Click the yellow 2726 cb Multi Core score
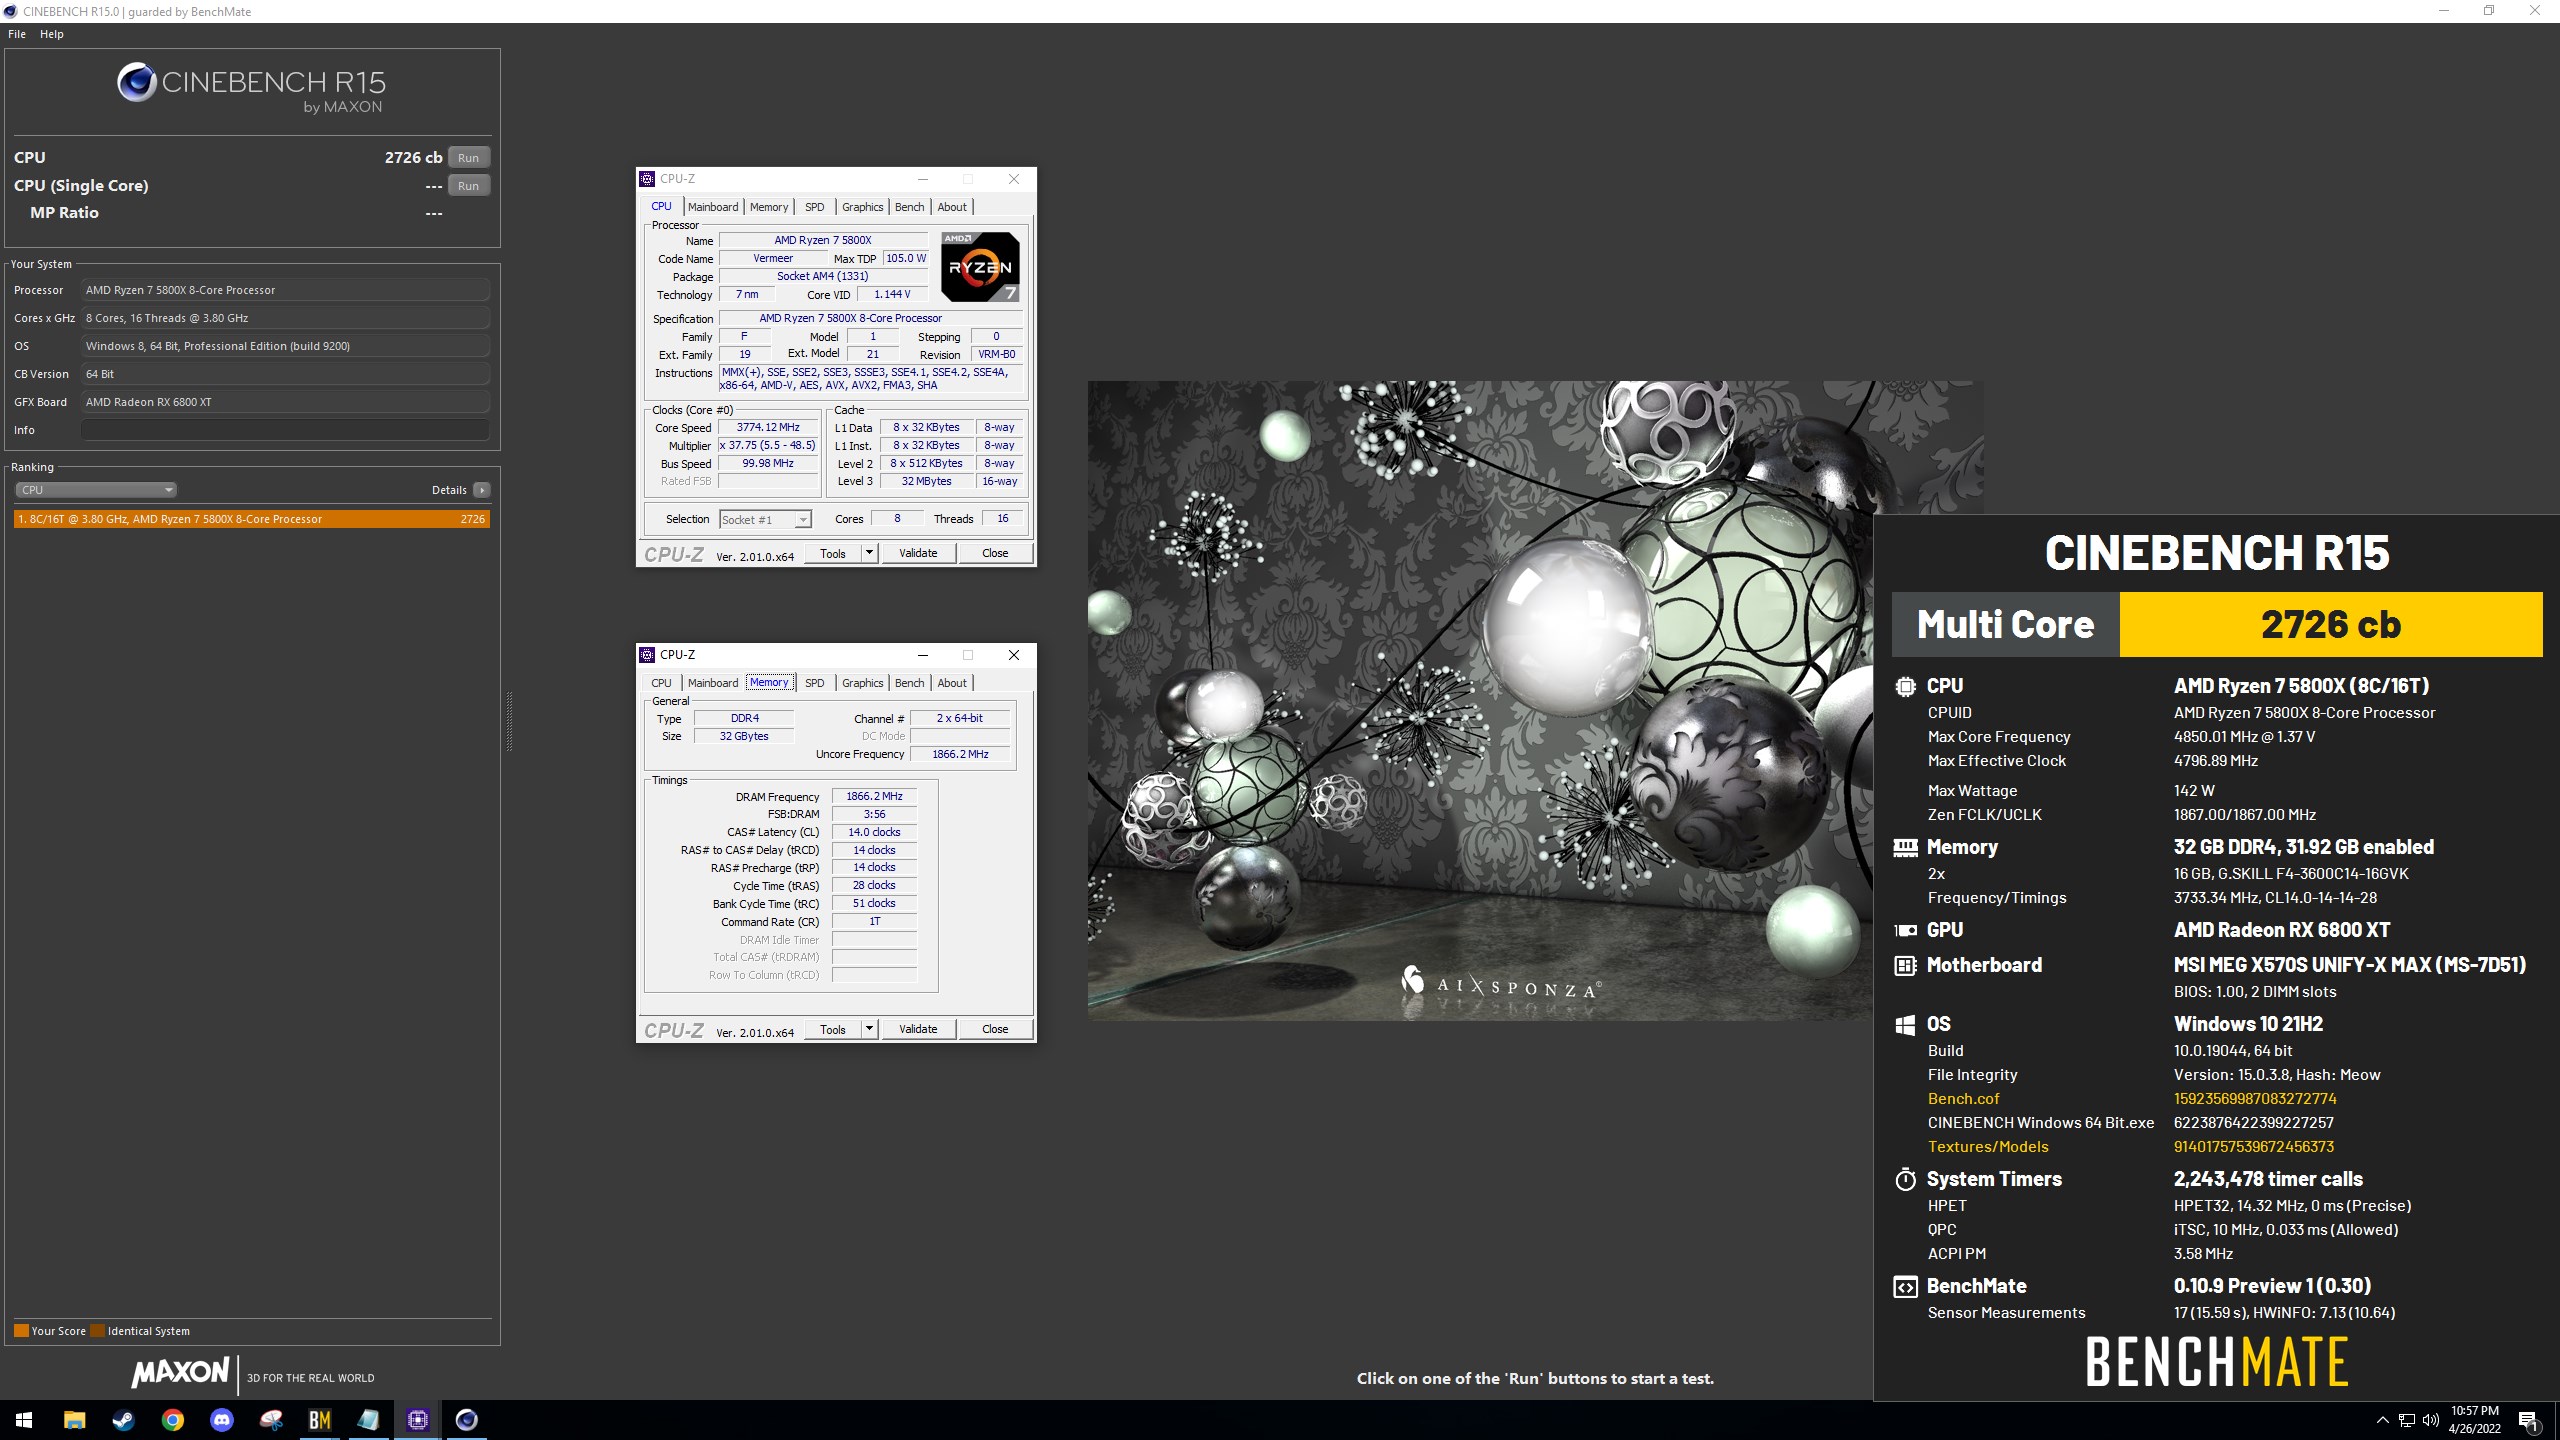This screenshot has width=2560, height=1440. tap(2331, 625)
